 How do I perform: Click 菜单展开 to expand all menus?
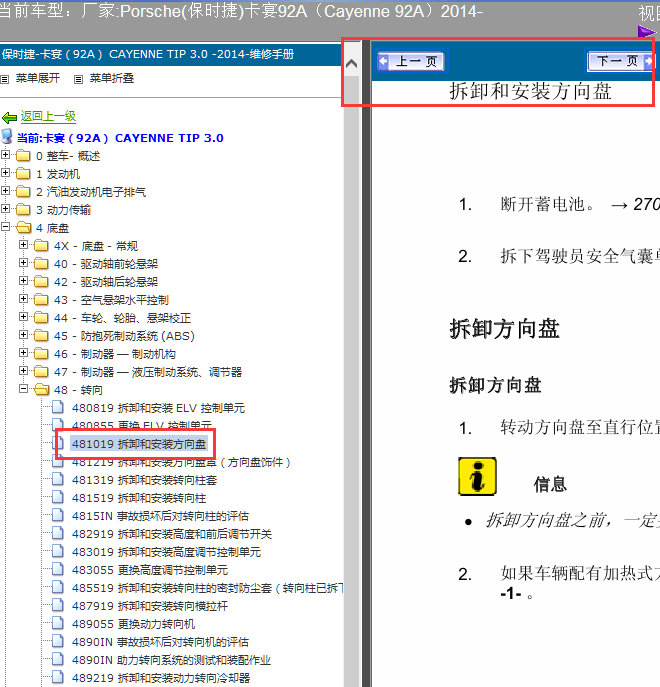coord(38,78)
